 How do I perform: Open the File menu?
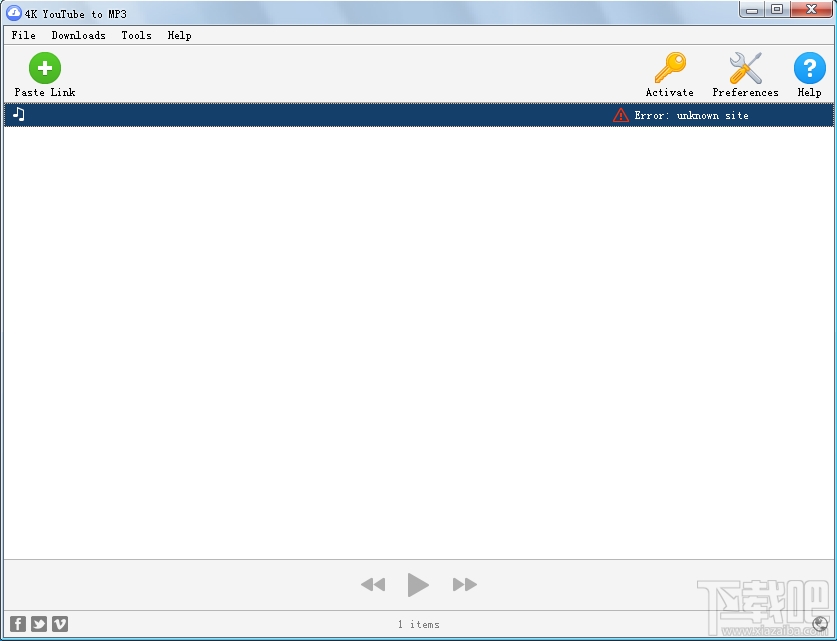point(23,35)
